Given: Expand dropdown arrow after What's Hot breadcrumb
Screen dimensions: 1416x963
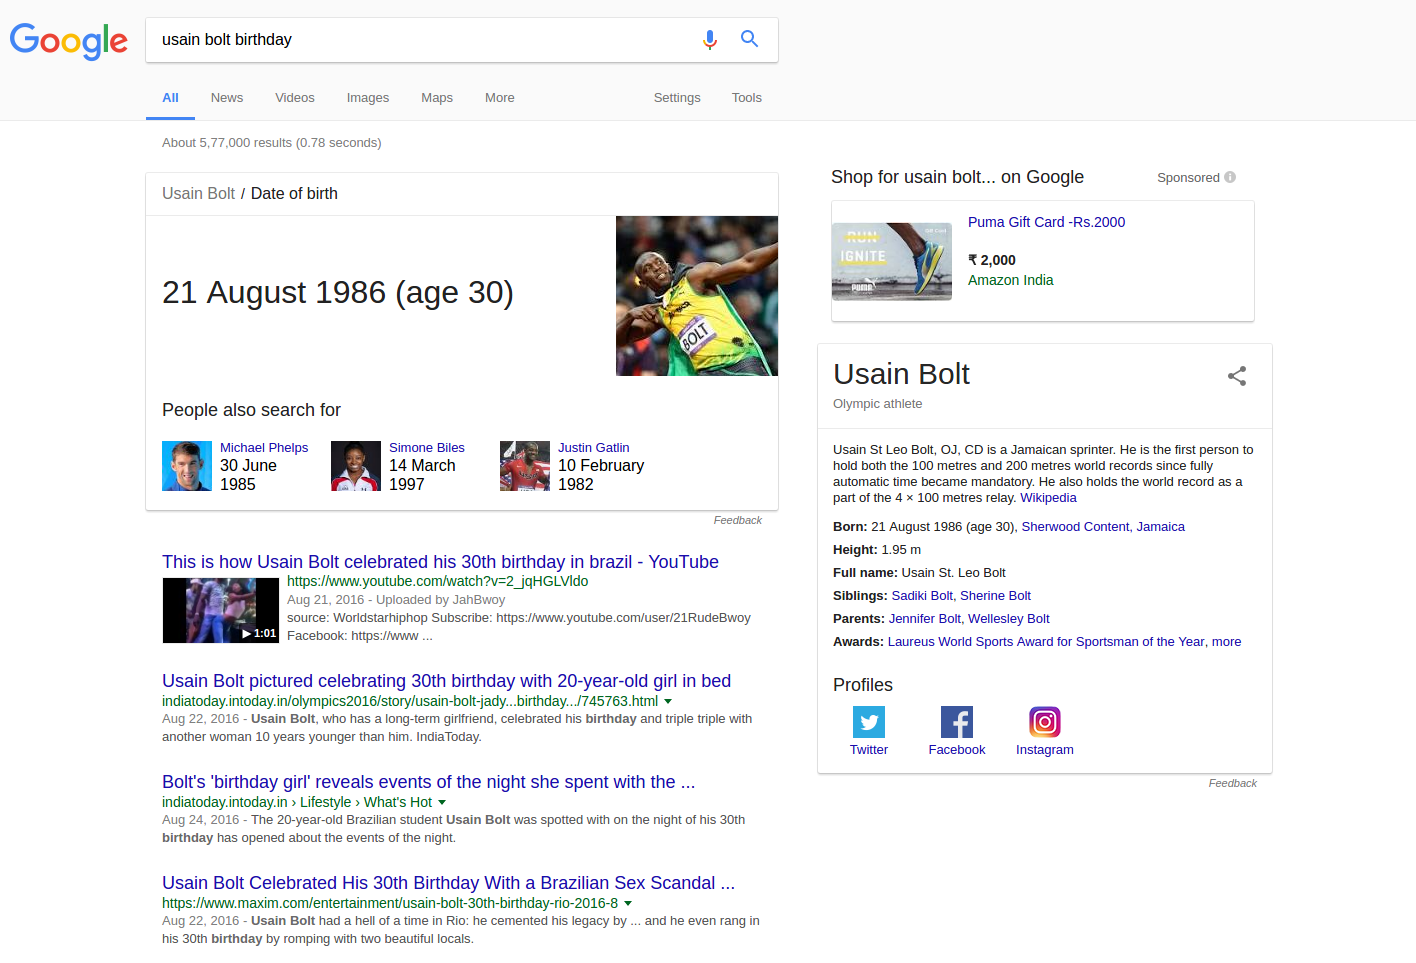Looking at the screenshot, I should (442, 803).
